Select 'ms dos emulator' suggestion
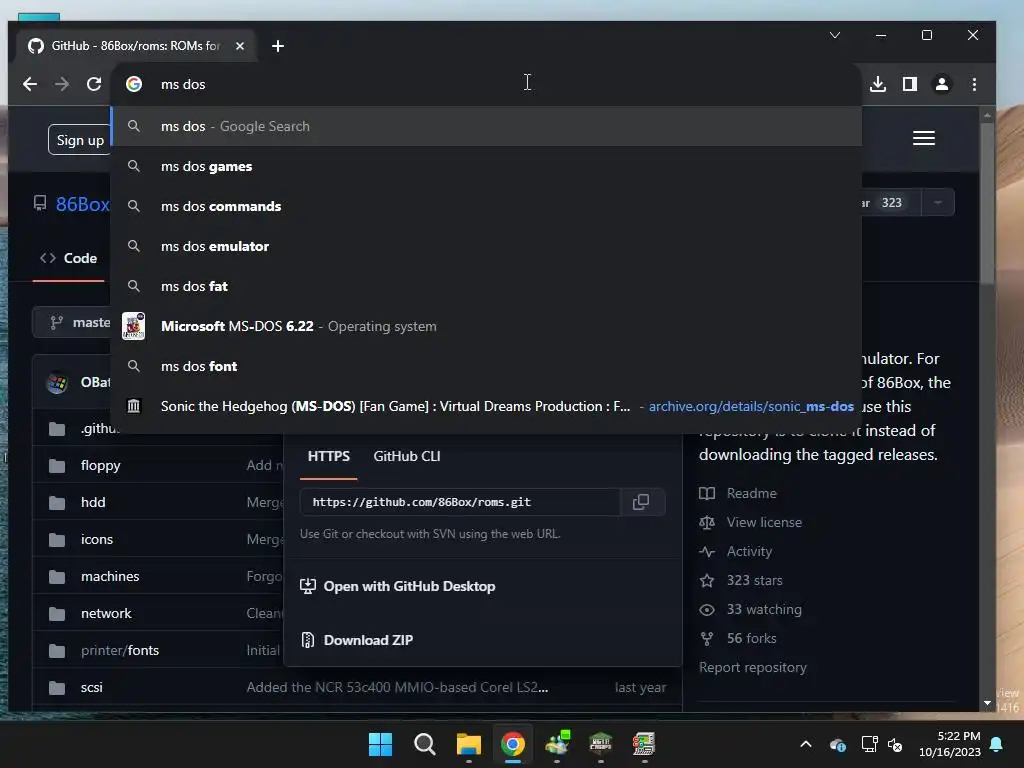 pos(487,246)
